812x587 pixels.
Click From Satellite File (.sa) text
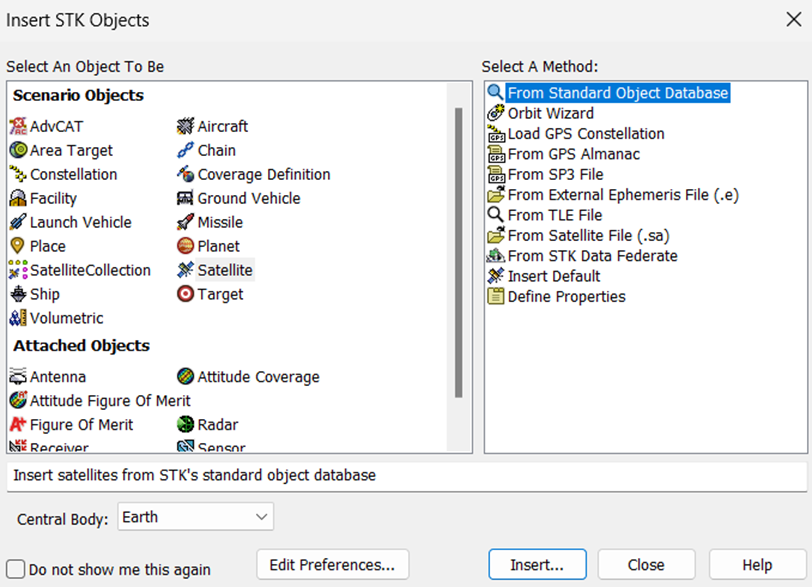pos(588,236)
